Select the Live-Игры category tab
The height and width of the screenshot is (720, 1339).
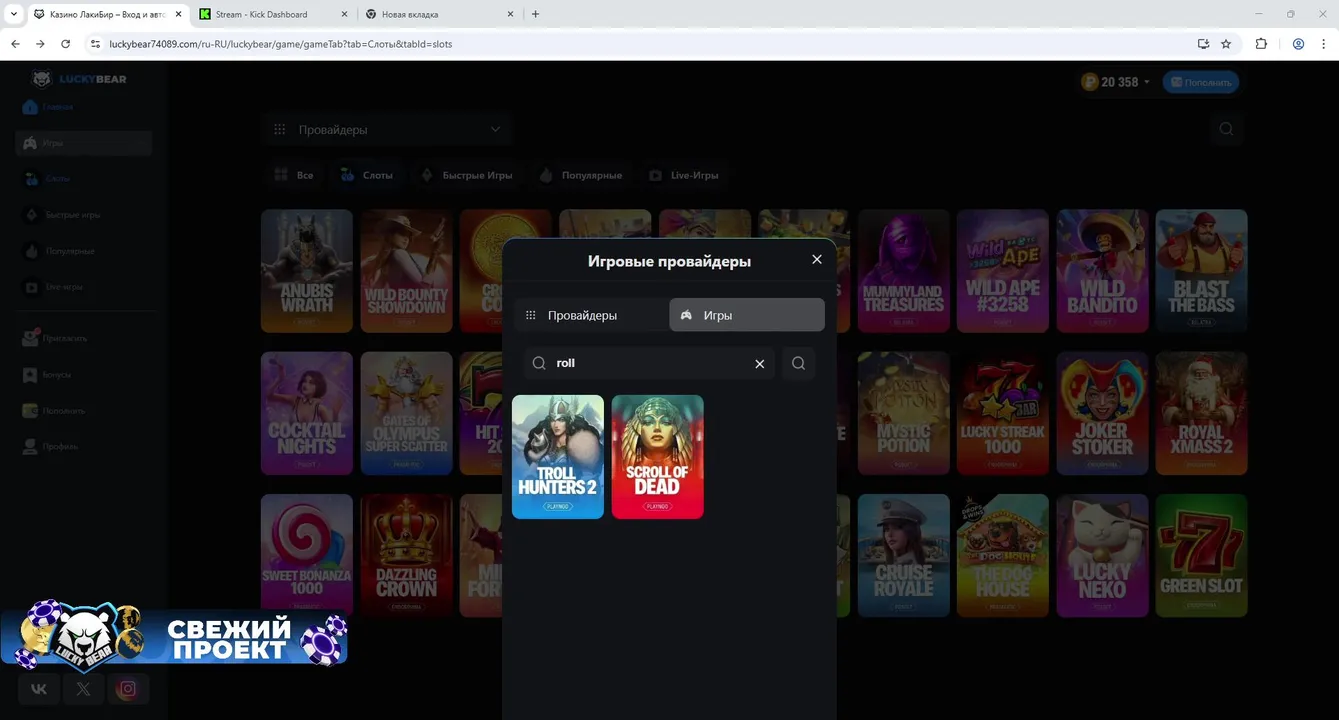[684, 175]
